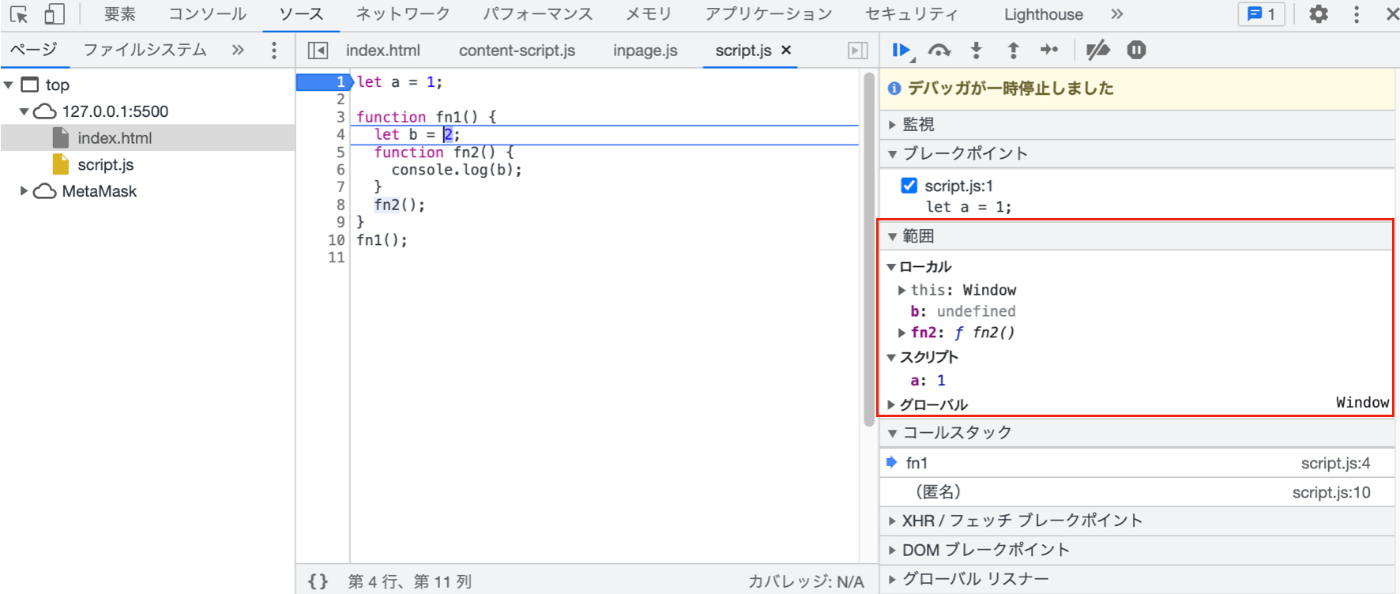
Task: Expand the MetaMask tree node
Action: tap(24, 191)
